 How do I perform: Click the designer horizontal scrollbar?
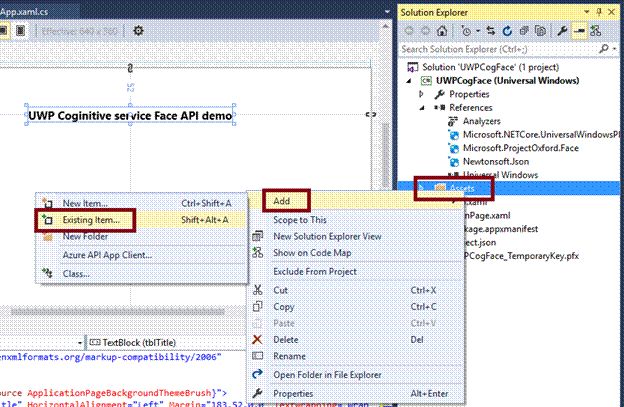(x=118, y=311)
